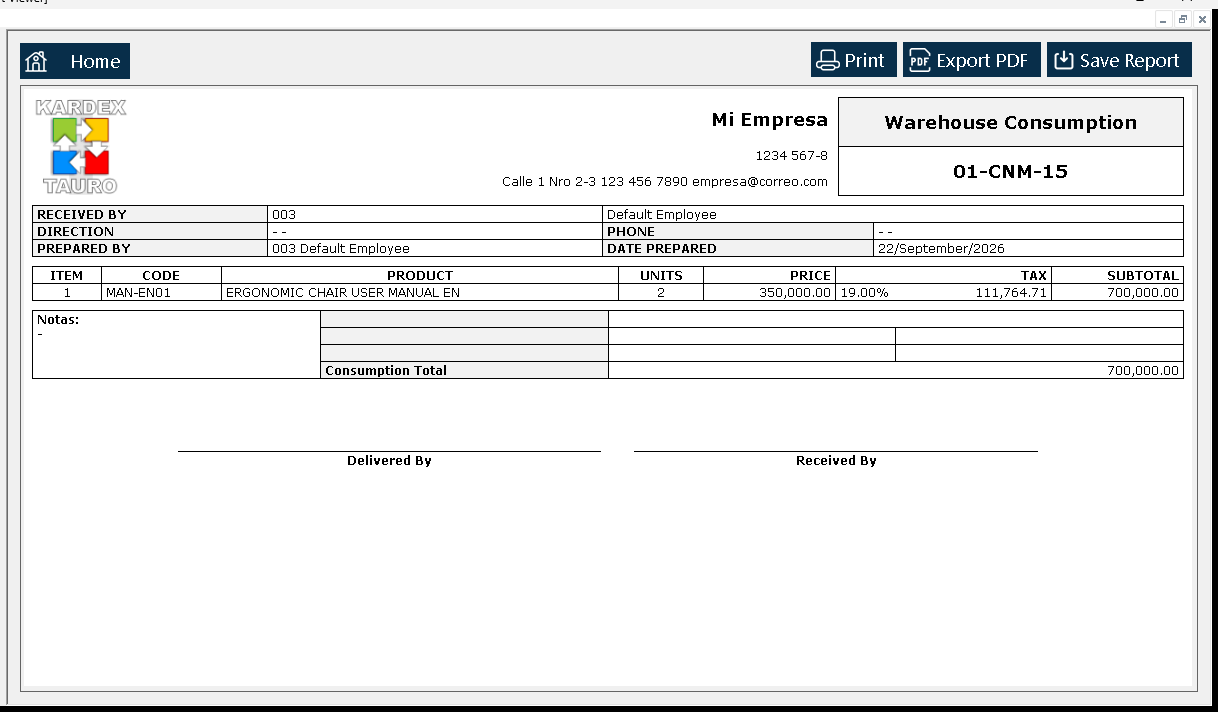1218x712 pixels.
Task: Click the PRODUCT column header
Action: [x=420, y=275]
